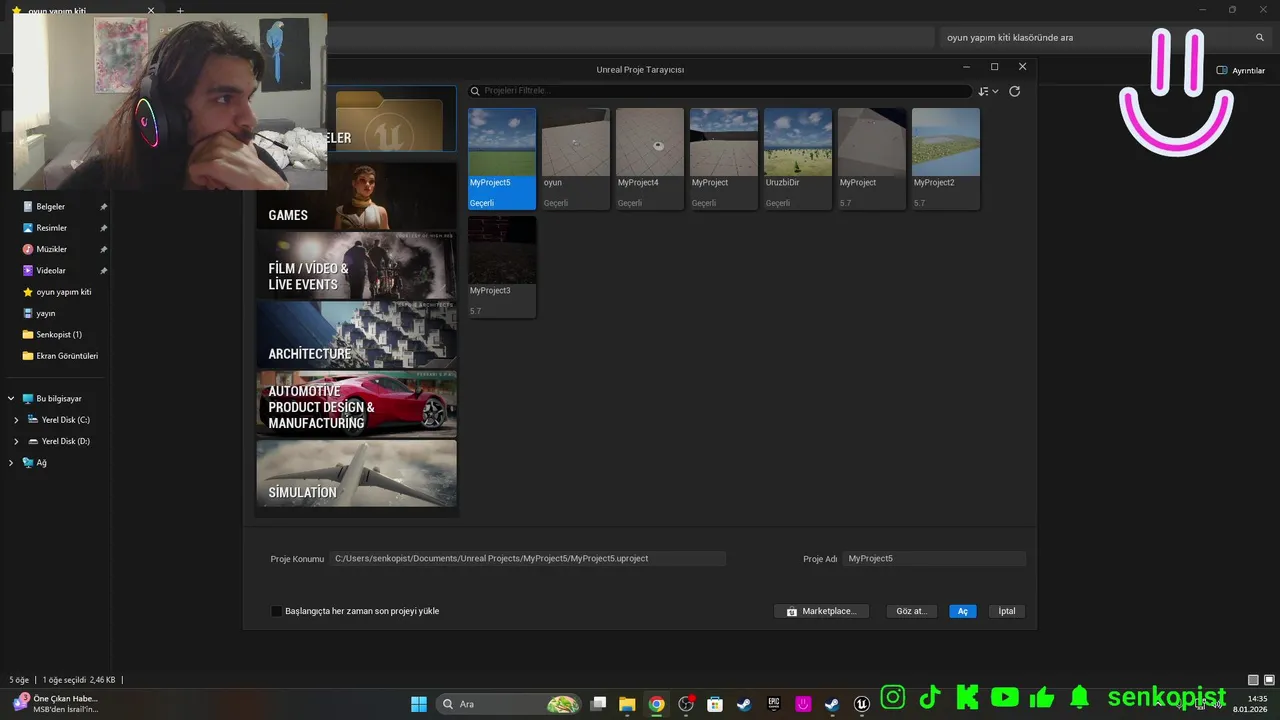Collapse the Bu bilgisayar tree node
The height and width of the screenshot is (720, 1280).
[11, 398]
